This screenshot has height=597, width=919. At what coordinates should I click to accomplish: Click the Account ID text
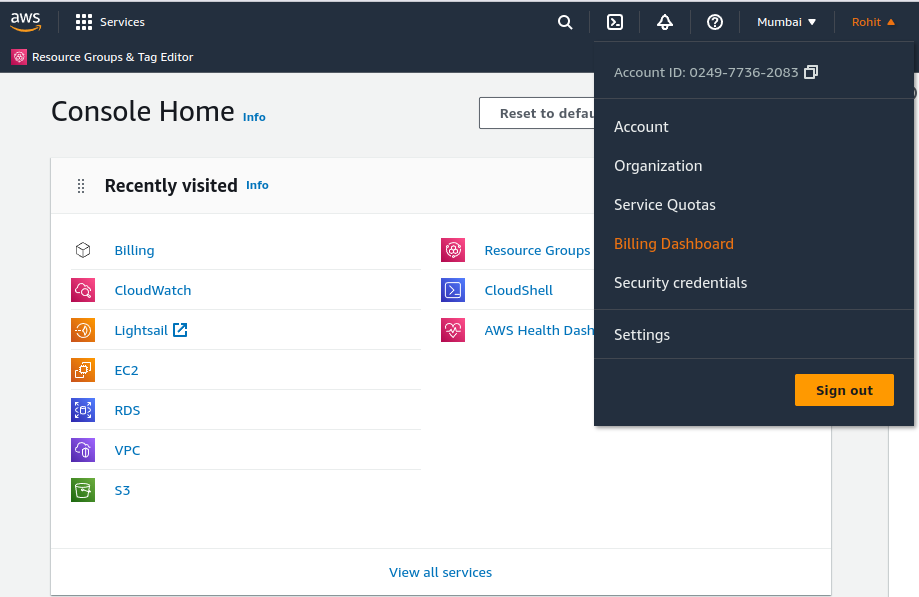[706, 72]
